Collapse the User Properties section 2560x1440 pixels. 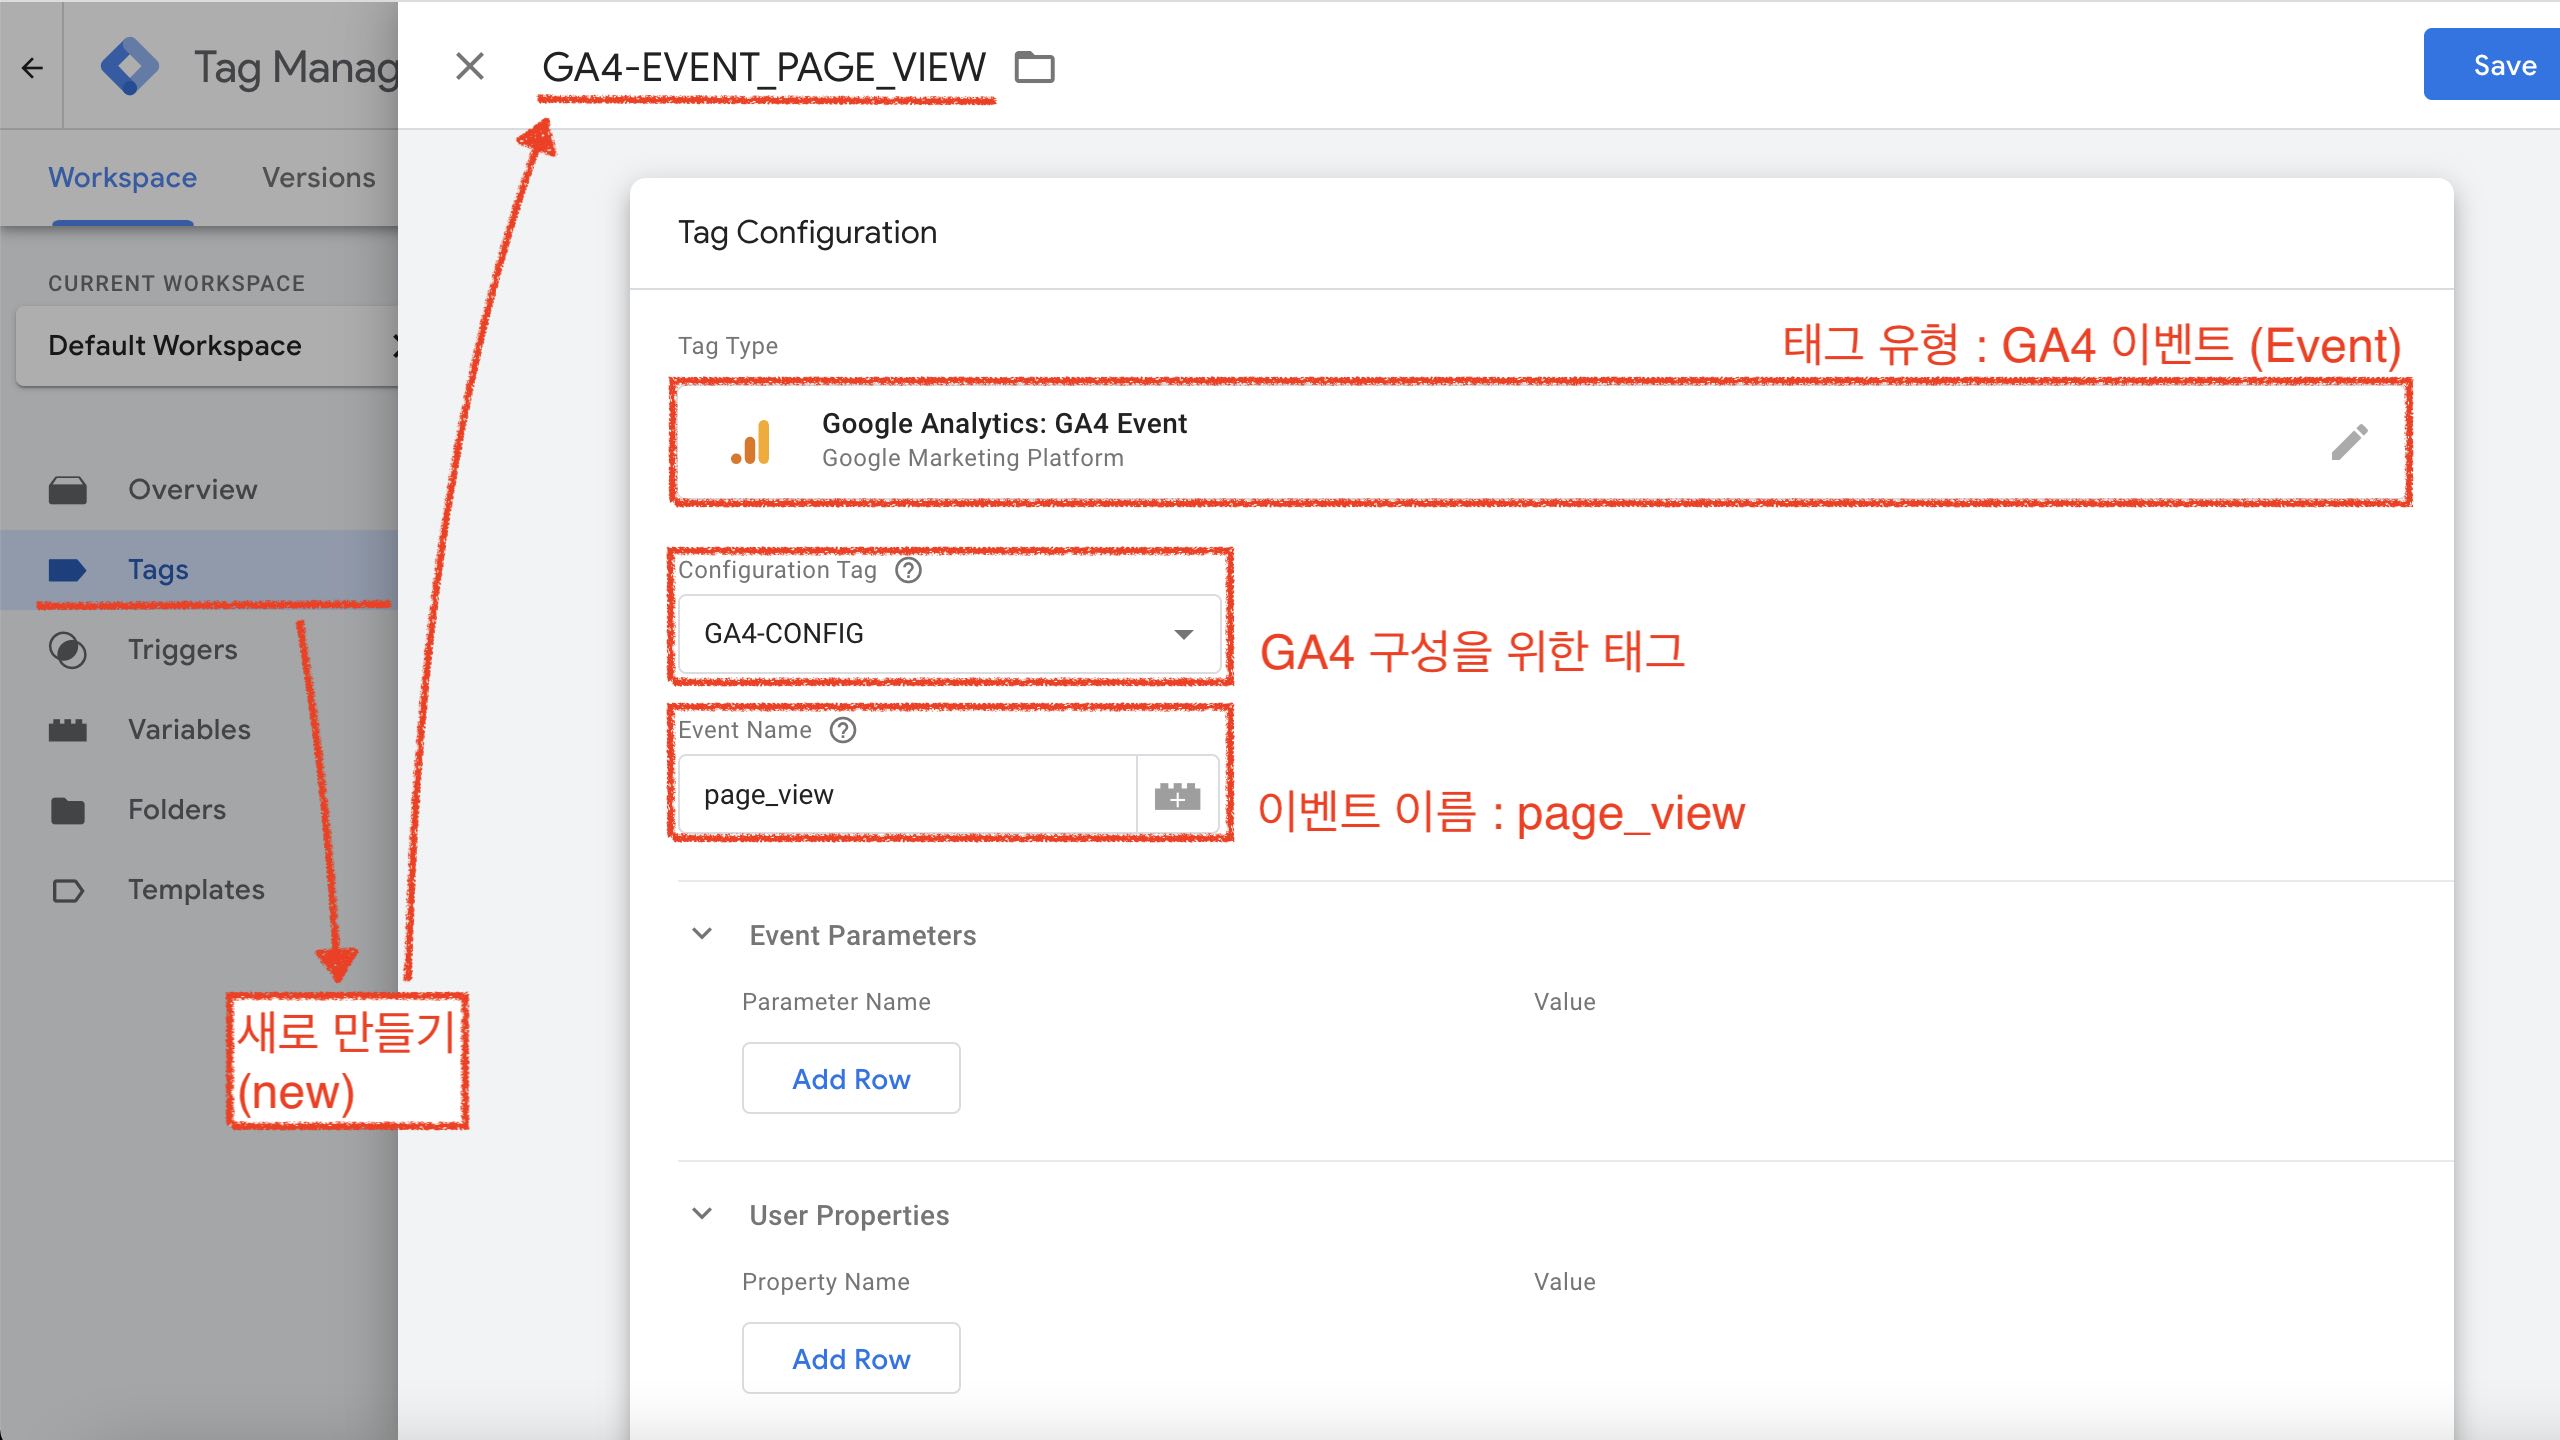702,1213
